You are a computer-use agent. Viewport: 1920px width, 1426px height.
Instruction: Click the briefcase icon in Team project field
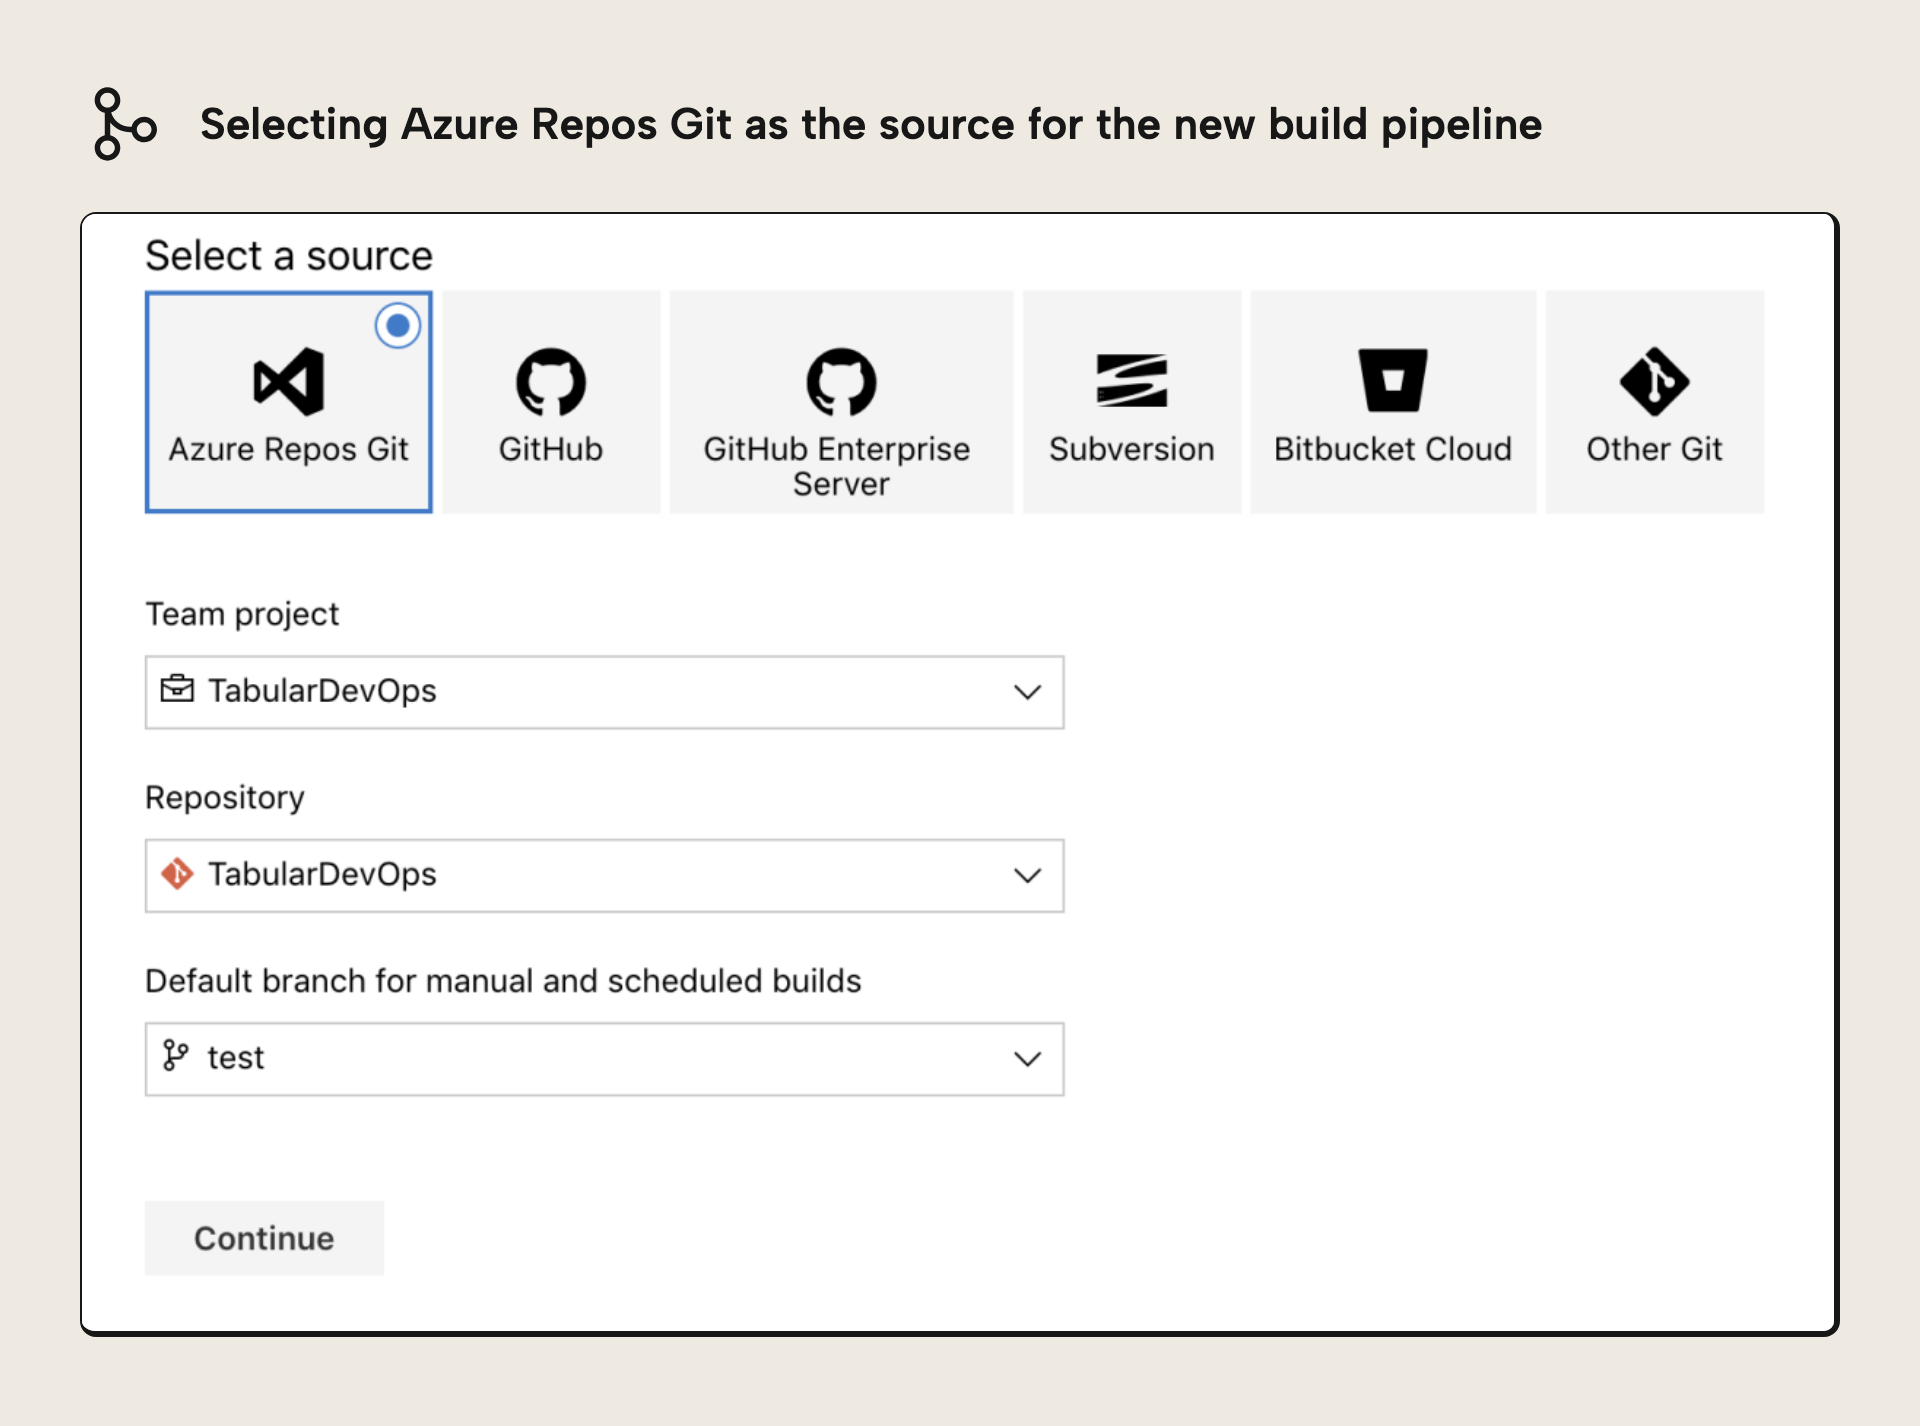(177, 689)
